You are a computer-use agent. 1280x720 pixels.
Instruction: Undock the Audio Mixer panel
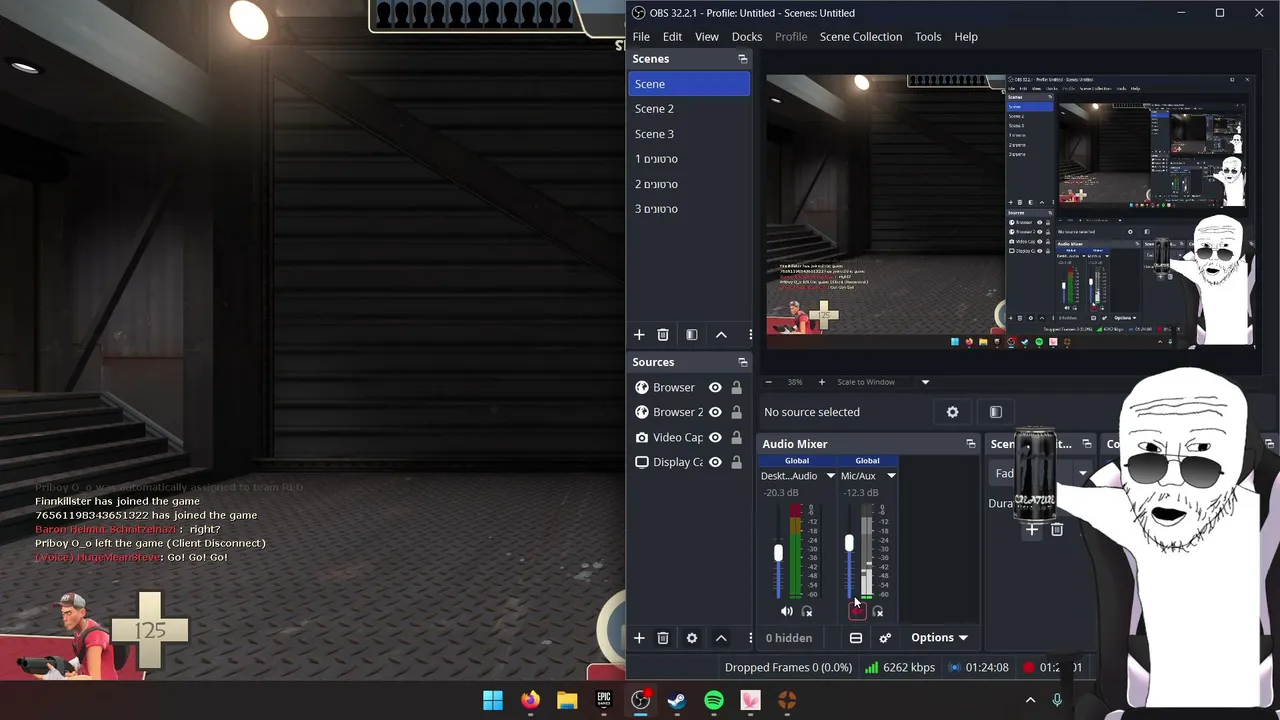point(971,444)
